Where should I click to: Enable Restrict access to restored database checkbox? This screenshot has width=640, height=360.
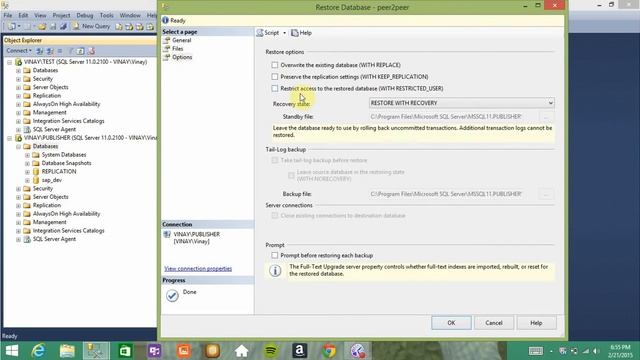pos(275,88)
